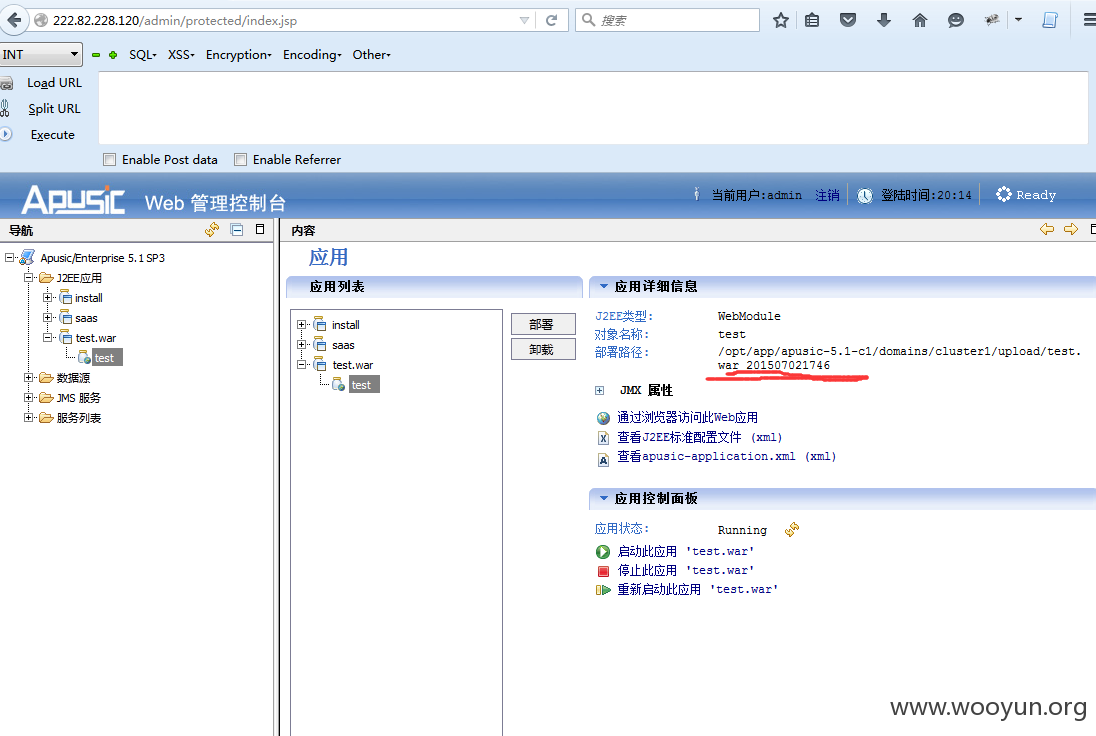Open 查看J2EE标准配置文件 link
This screenshot has height=736, width=1096.
(x=700, y=437)
